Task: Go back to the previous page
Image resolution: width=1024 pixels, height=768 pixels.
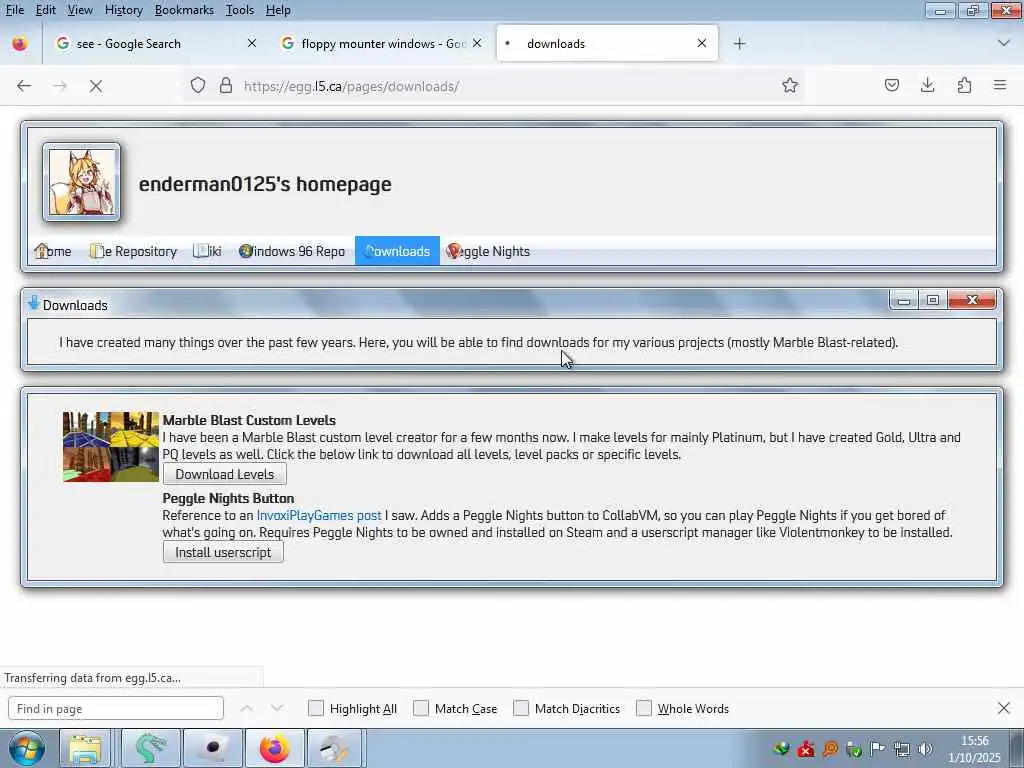Action: (x=24, y=86)
